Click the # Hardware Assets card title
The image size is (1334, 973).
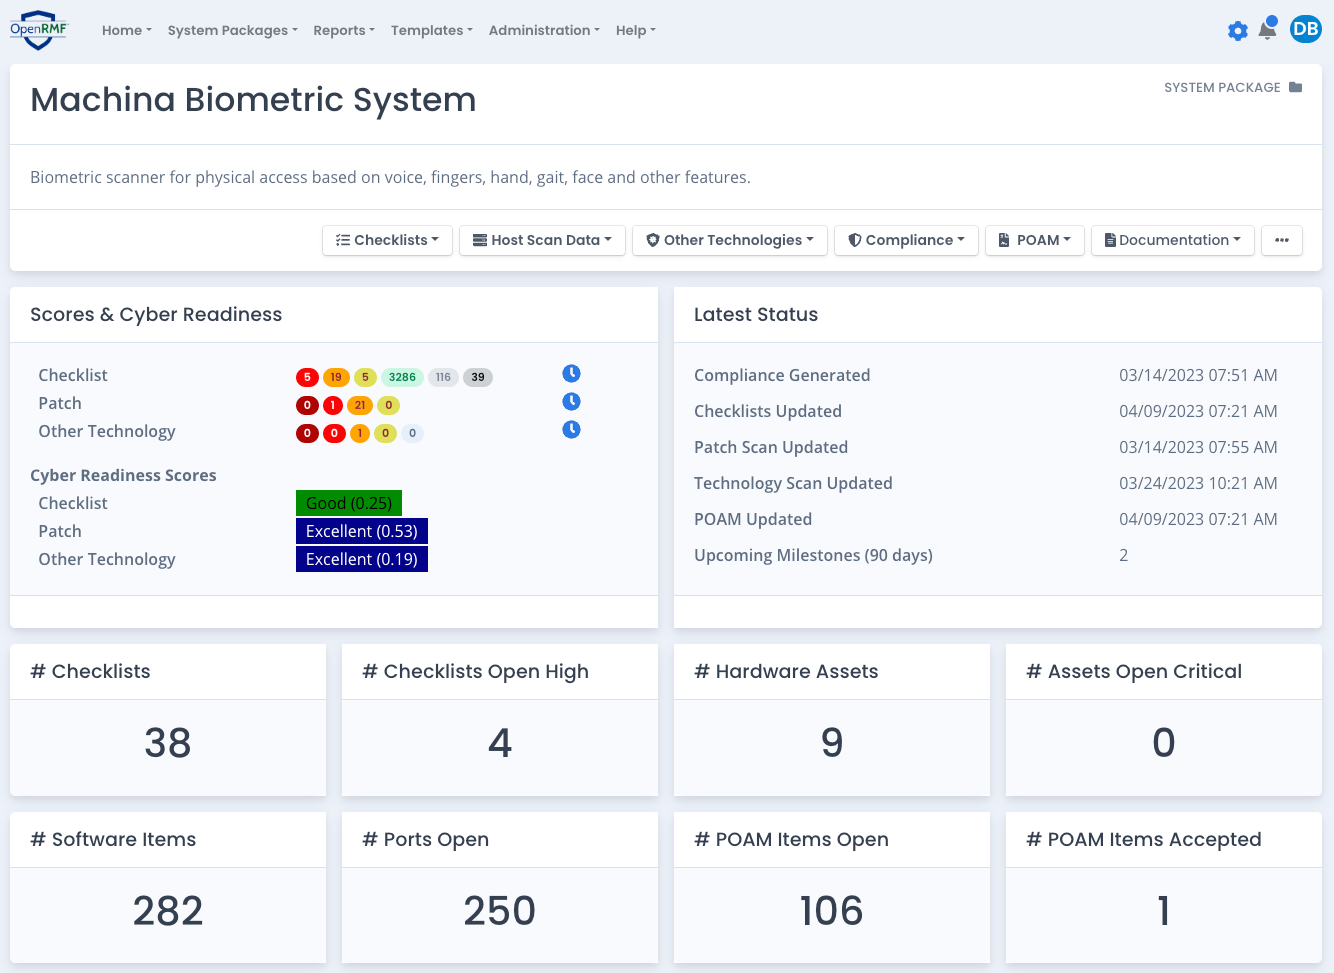pyautogui.click(x=786, y=672)
